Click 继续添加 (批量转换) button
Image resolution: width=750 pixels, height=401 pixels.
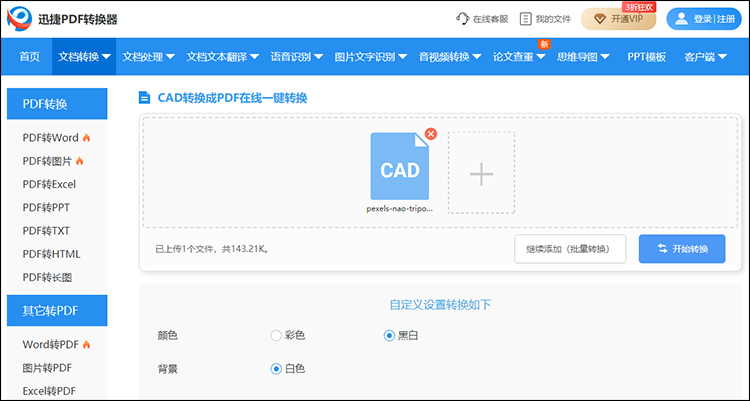570,249
